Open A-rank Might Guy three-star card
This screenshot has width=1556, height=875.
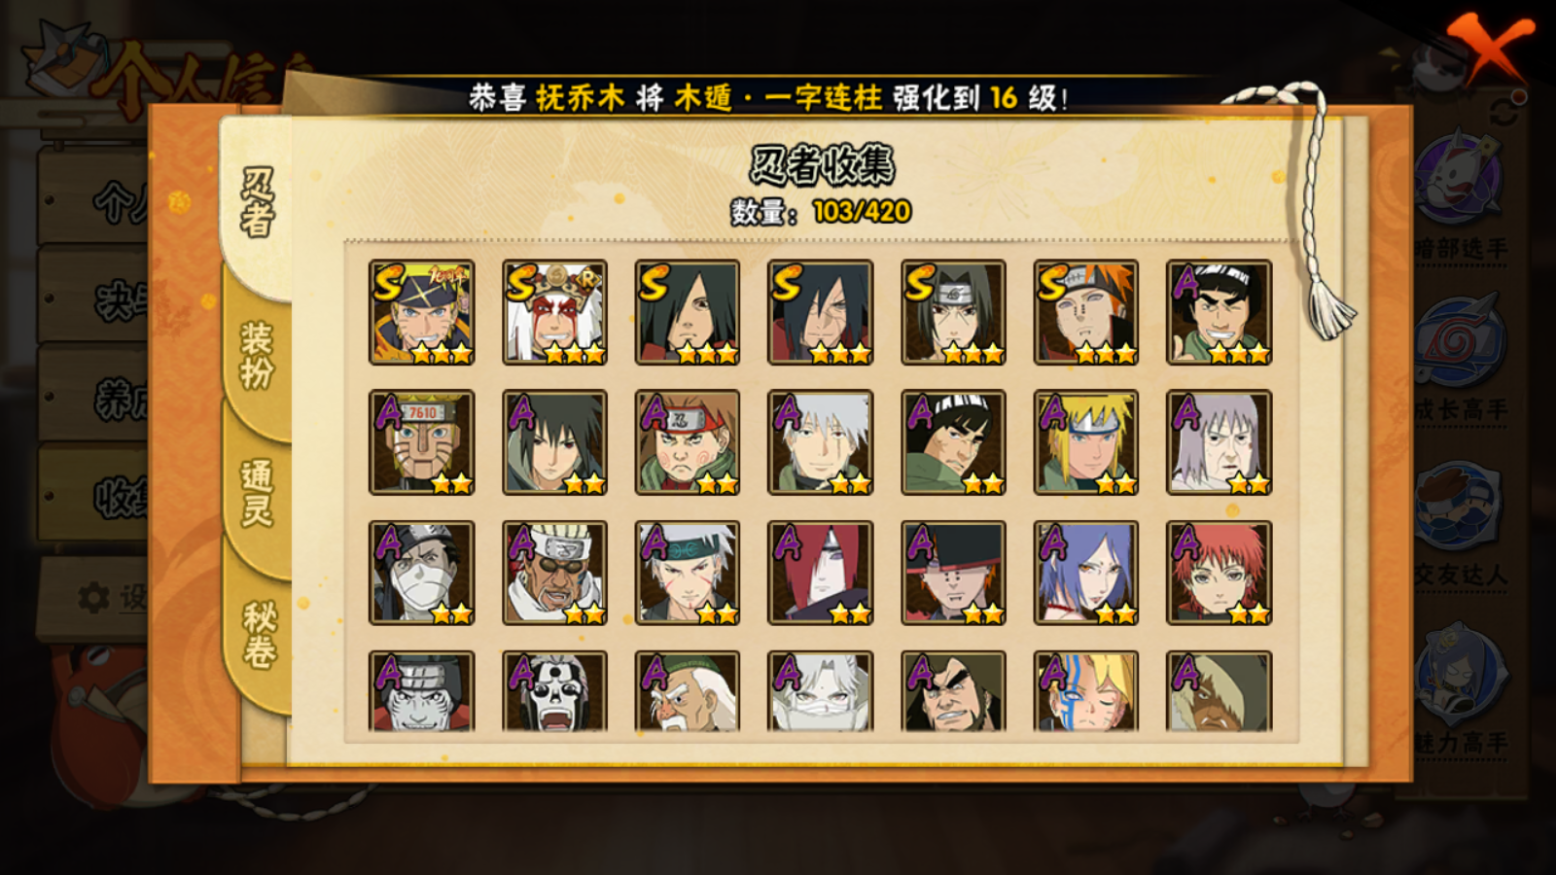[1219, 313]
